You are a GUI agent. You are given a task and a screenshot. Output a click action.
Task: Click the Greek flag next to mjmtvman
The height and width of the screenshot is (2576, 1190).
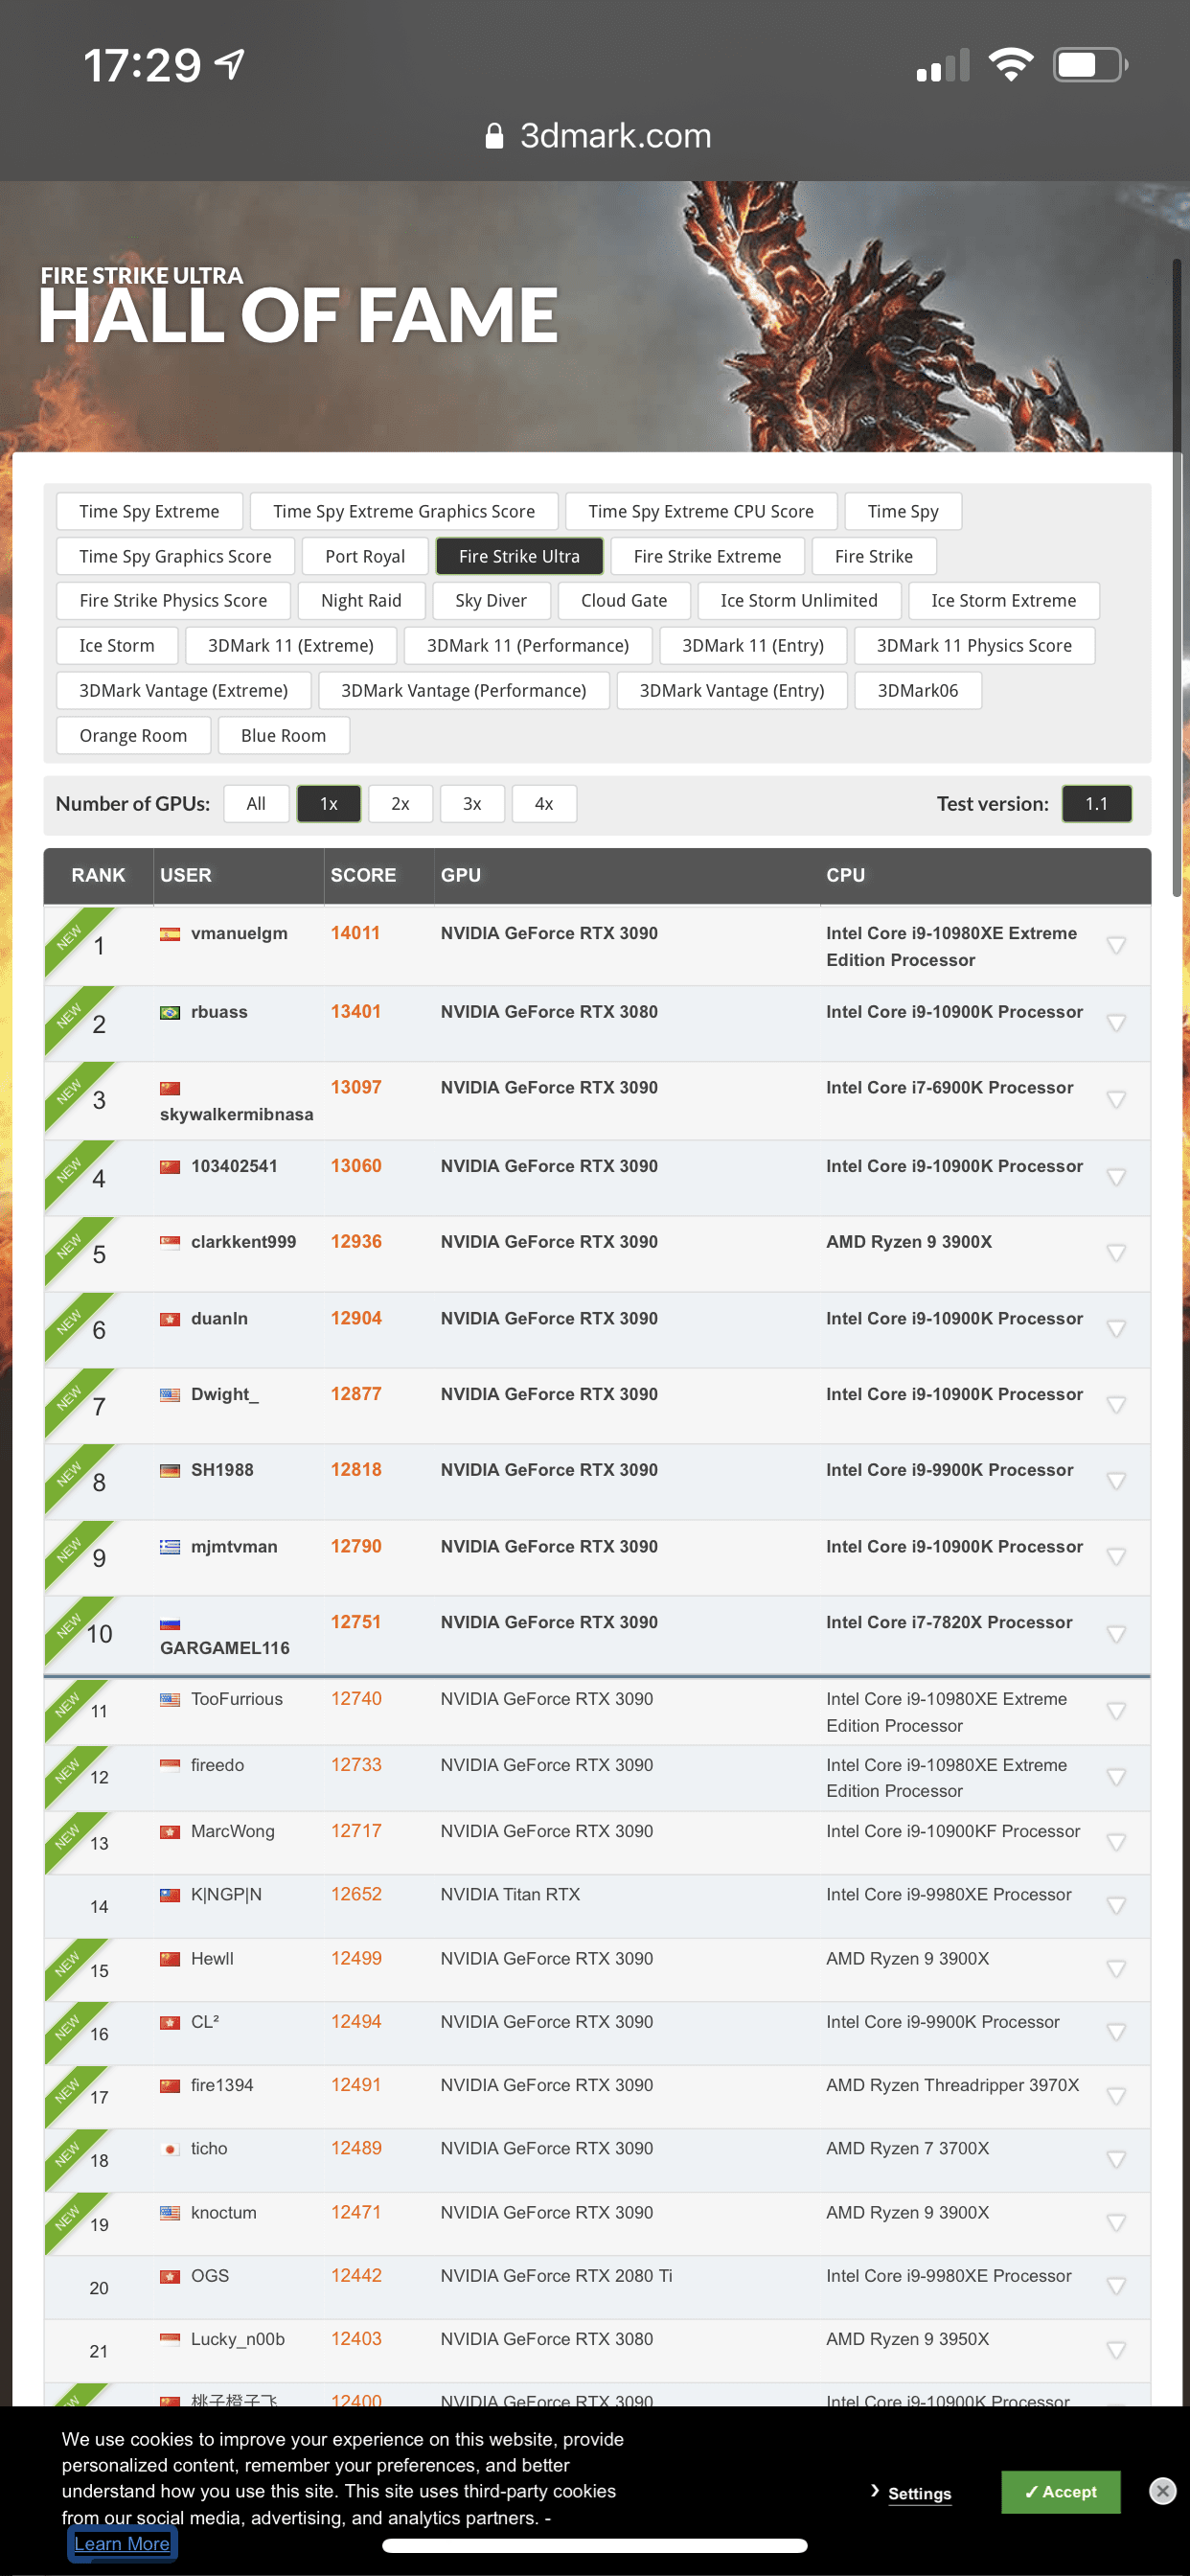[170, 1547]
